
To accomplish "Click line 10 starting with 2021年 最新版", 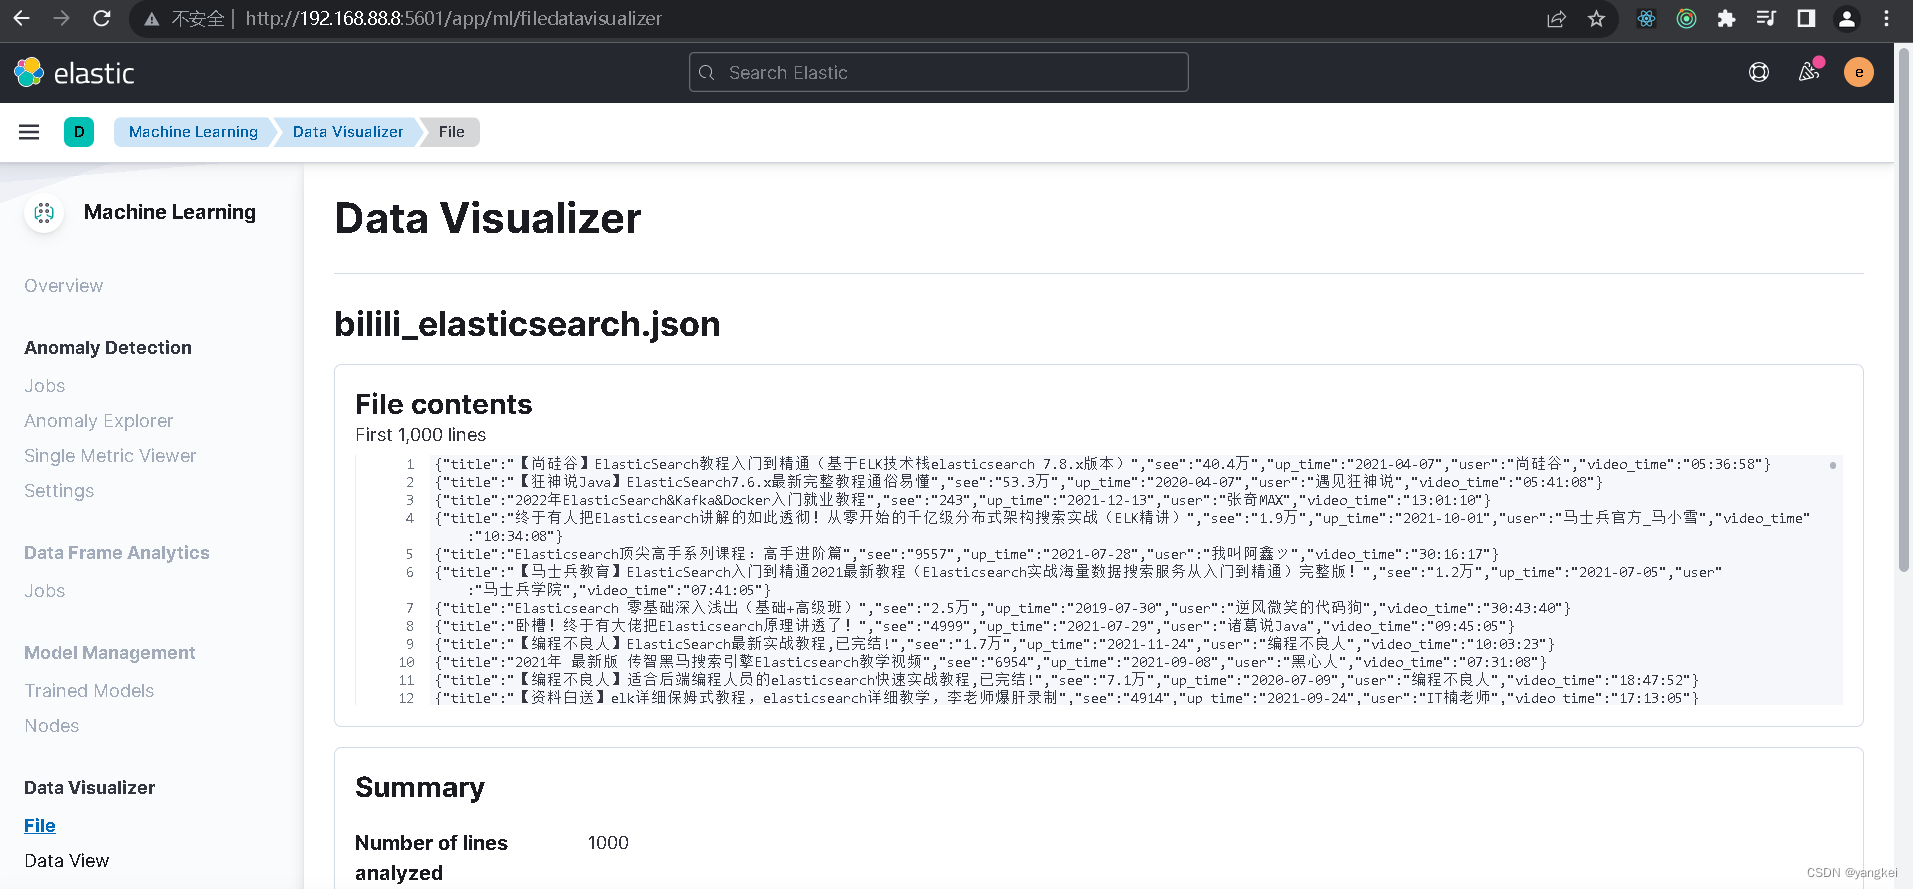I will click(991, 662).
